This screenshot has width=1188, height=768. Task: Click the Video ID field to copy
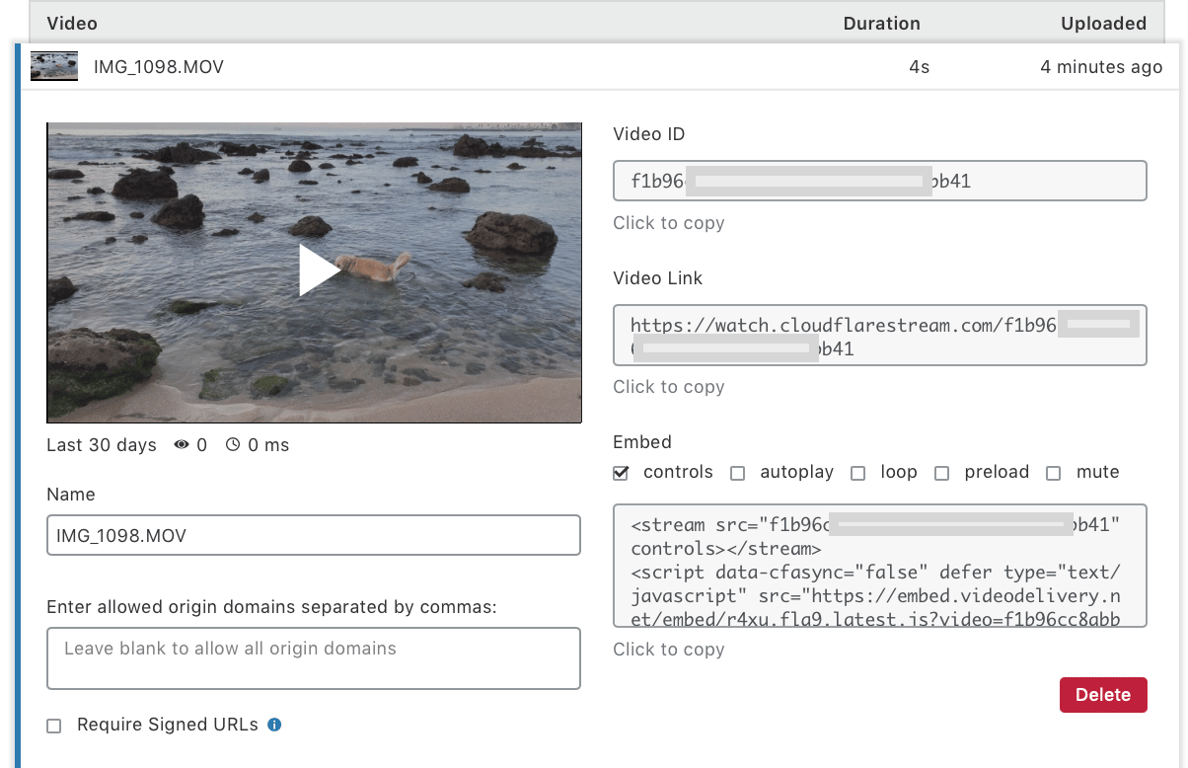point(880,180)
